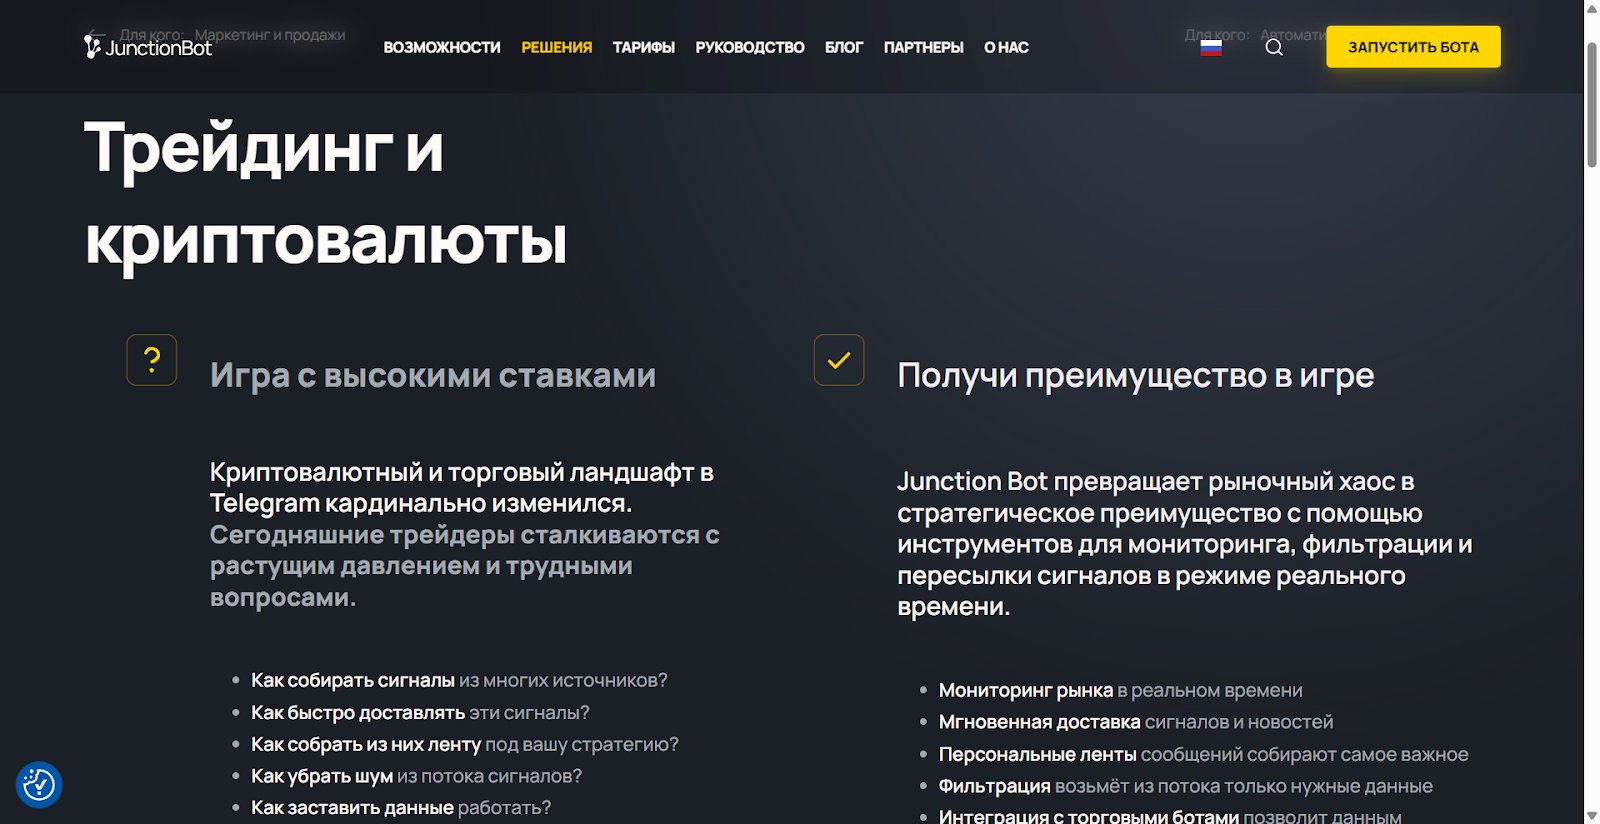Viewport: 1600px width, 824px height.
Task: Click bullet Мгновенная доставка сигналов
Action: pyautogui.click(x=1136, y=722)
